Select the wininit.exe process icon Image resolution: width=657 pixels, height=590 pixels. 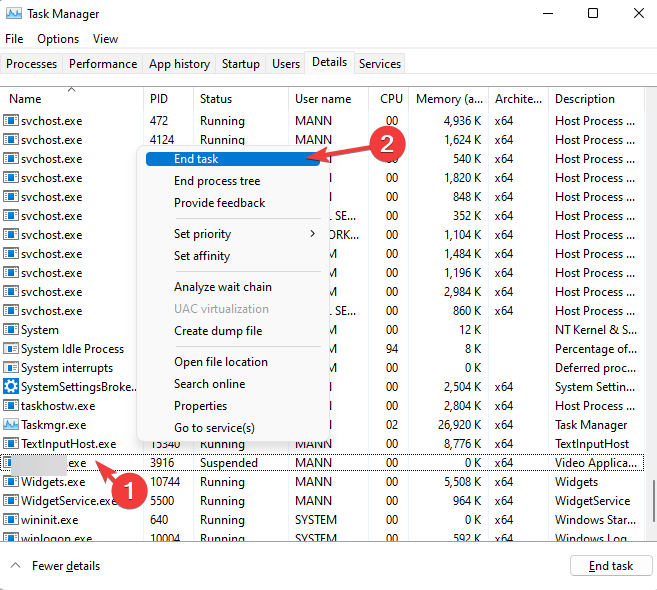click(10, 520)
